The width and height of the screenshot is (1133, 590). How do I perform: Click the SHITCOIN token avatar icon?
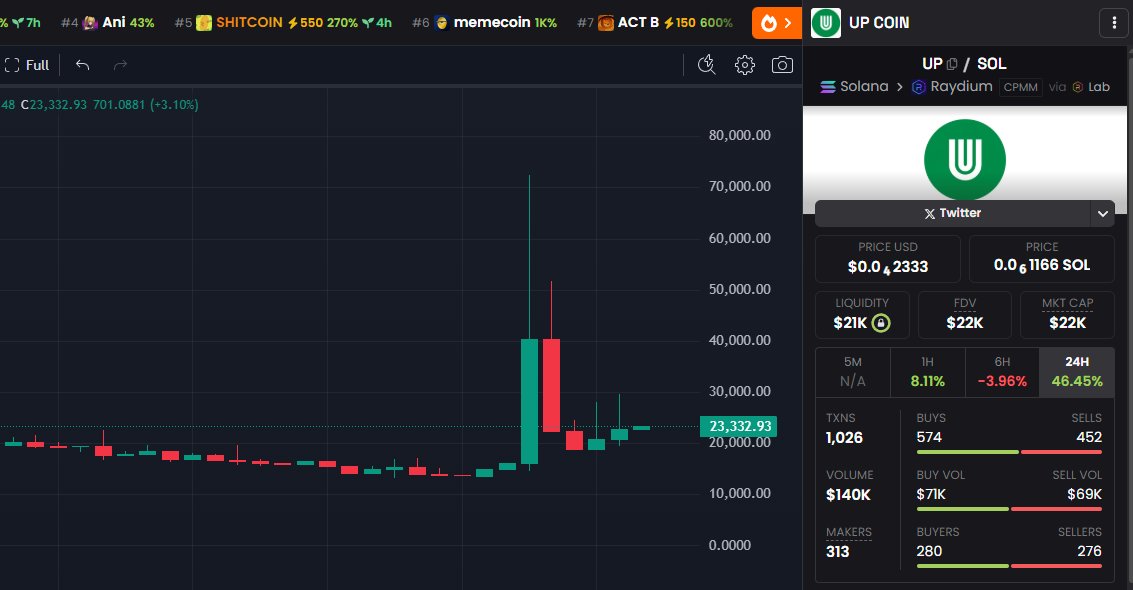204,23
